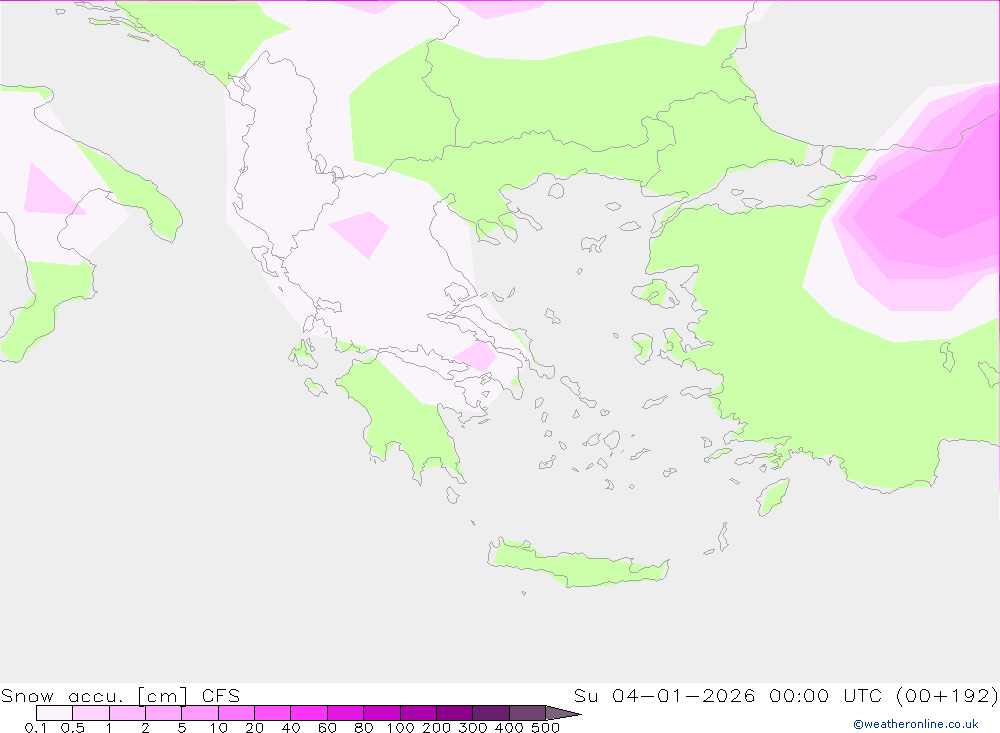Viewport: 1000px width, 733px height.
Task: Click the '40' legend label
Action: coord(291,727)
